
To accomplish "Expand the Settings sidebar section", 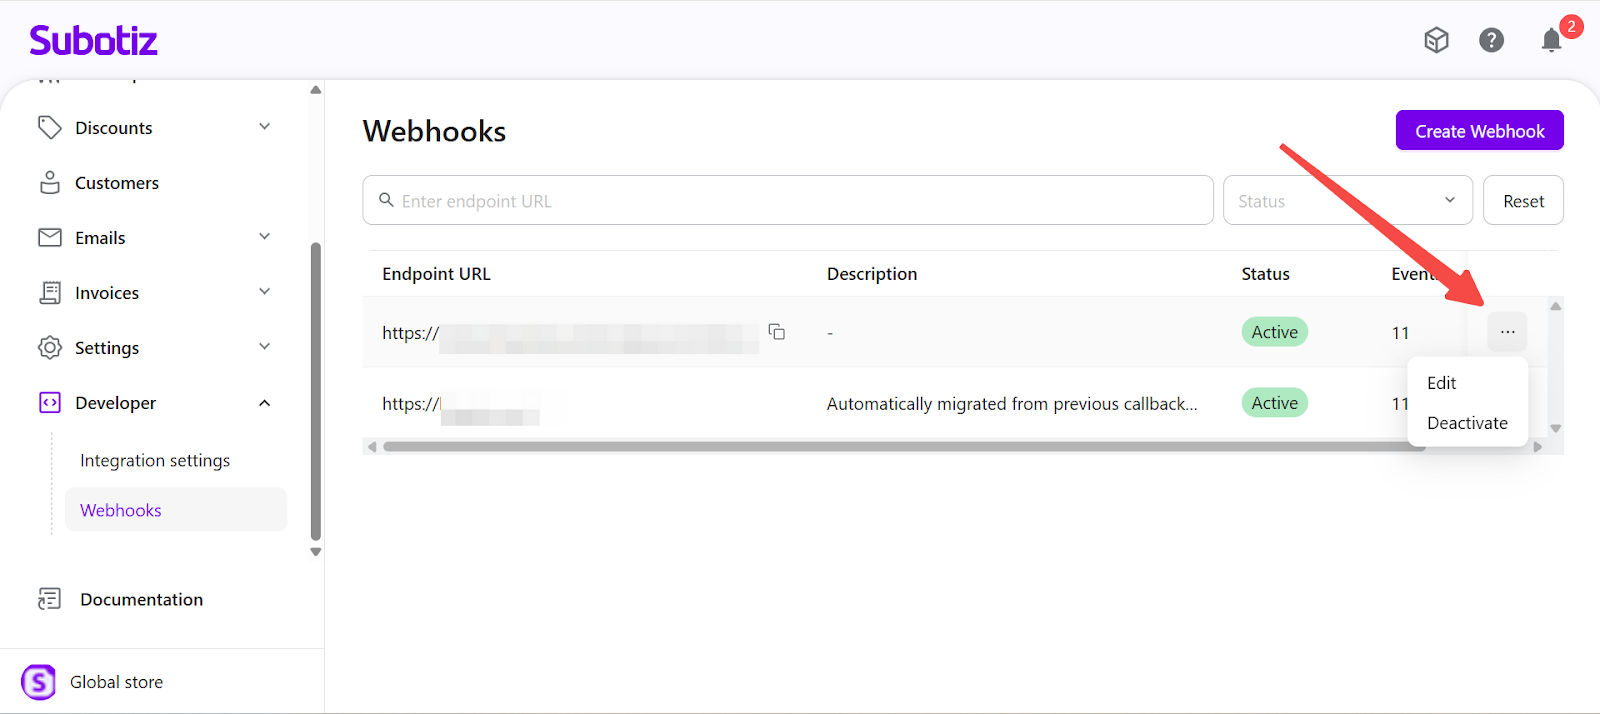I will click(x=264, y=347).
